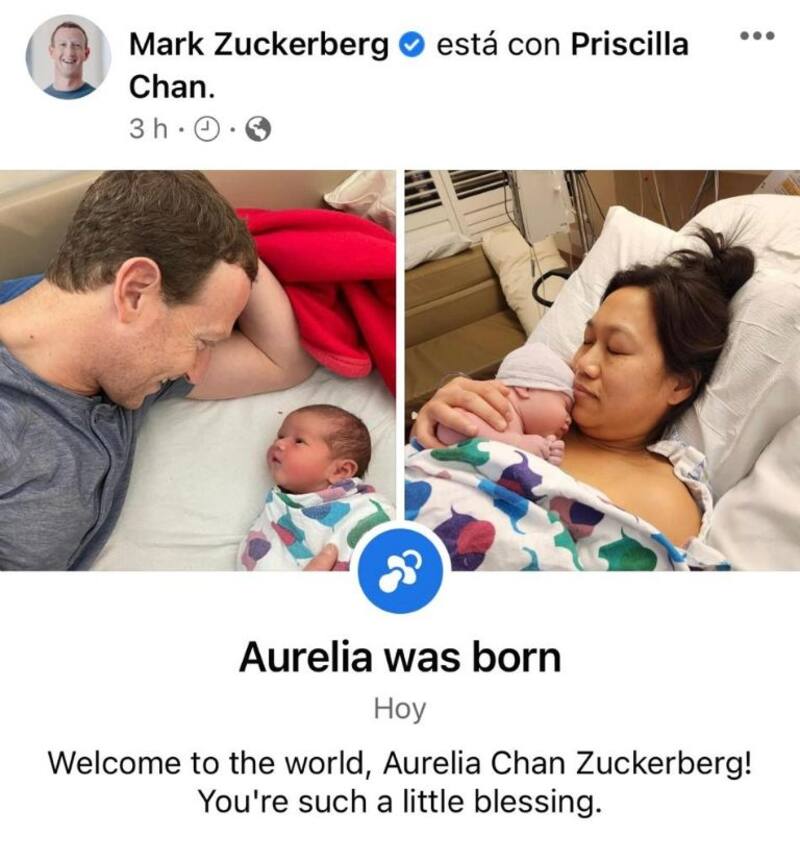Open the right photo of mother holding baby
The height and width of the screenshot is (861, 800).
[x=602, y=370]
